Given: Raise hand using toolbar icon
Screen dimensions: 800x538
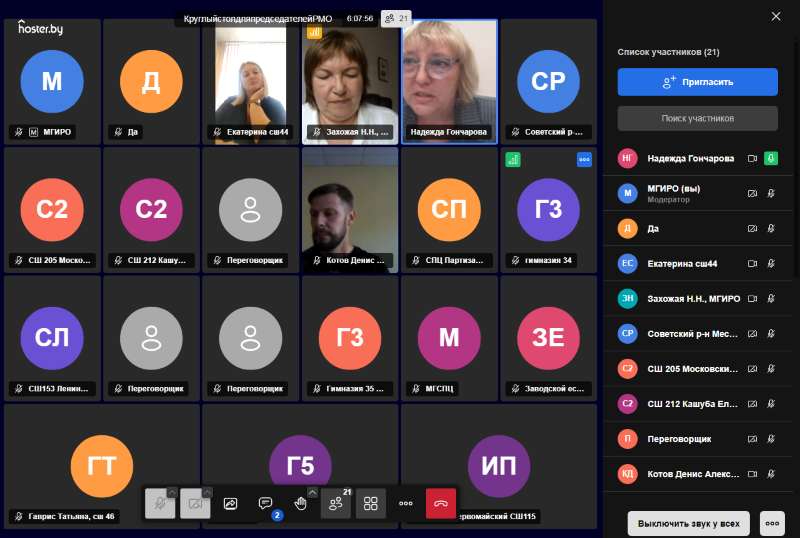Looking at the screenshot, I should [301, 504].
